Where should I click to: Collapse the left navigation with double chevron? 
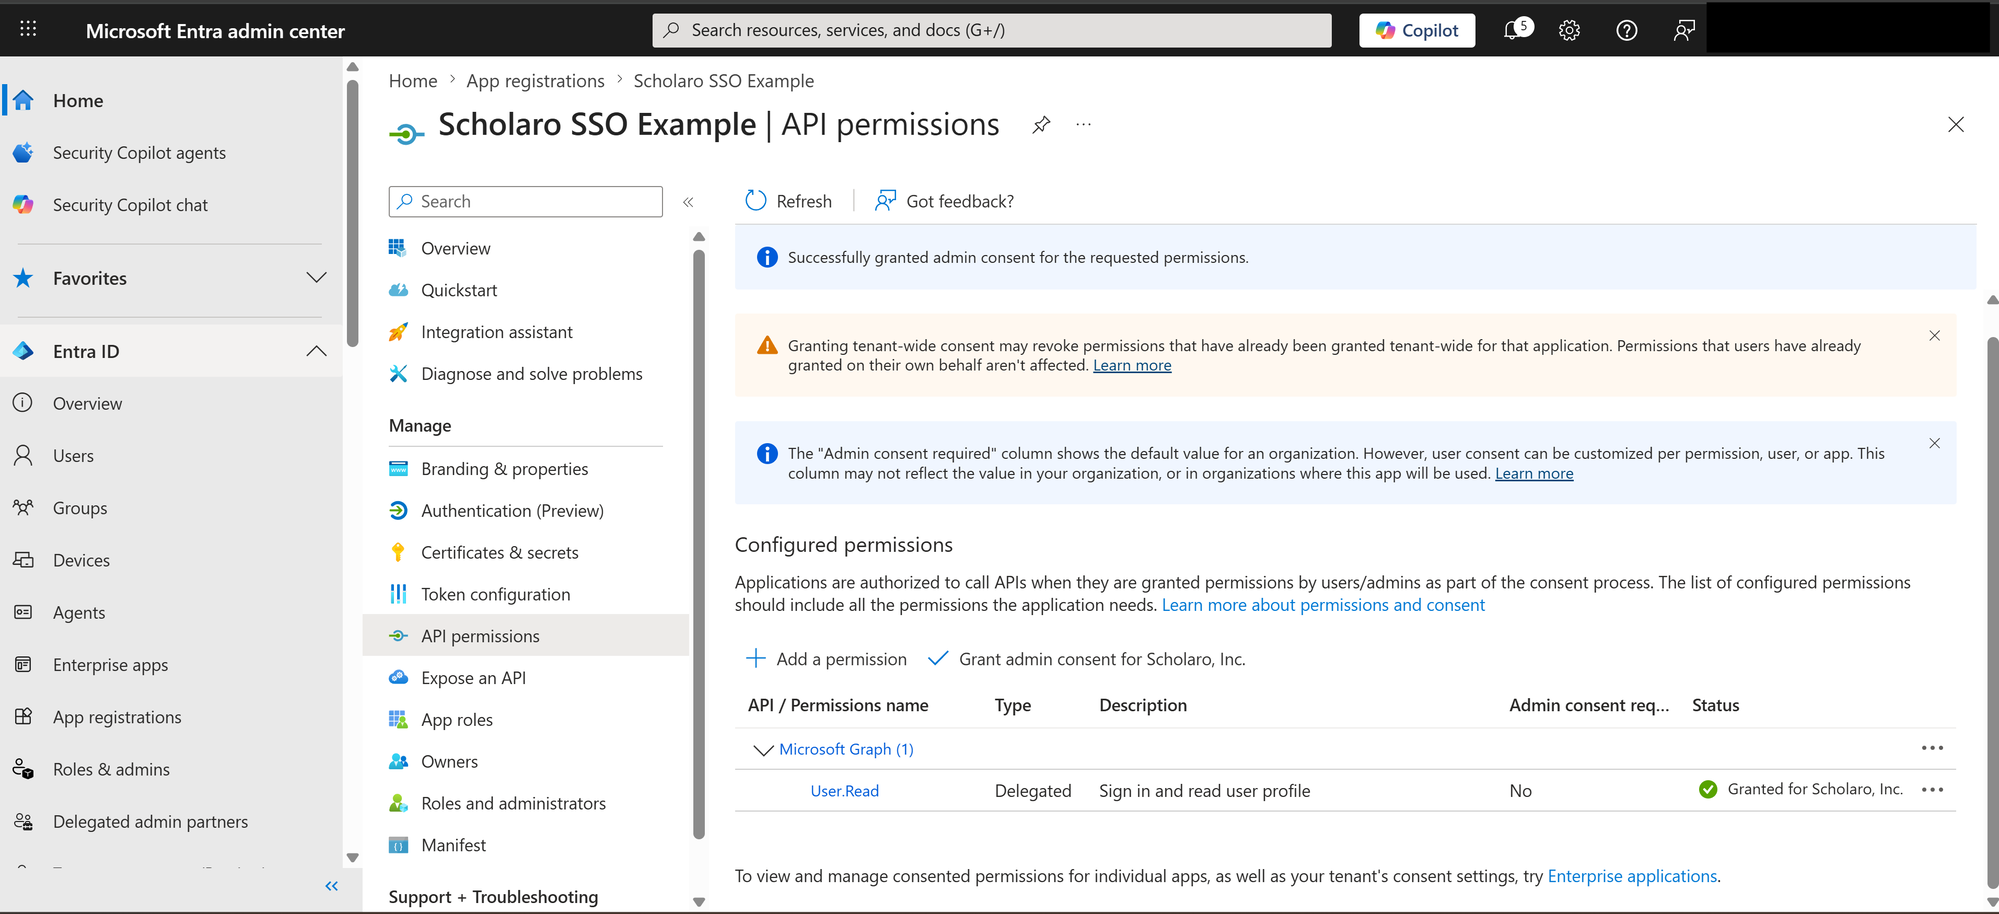click(x=331, y=886)
